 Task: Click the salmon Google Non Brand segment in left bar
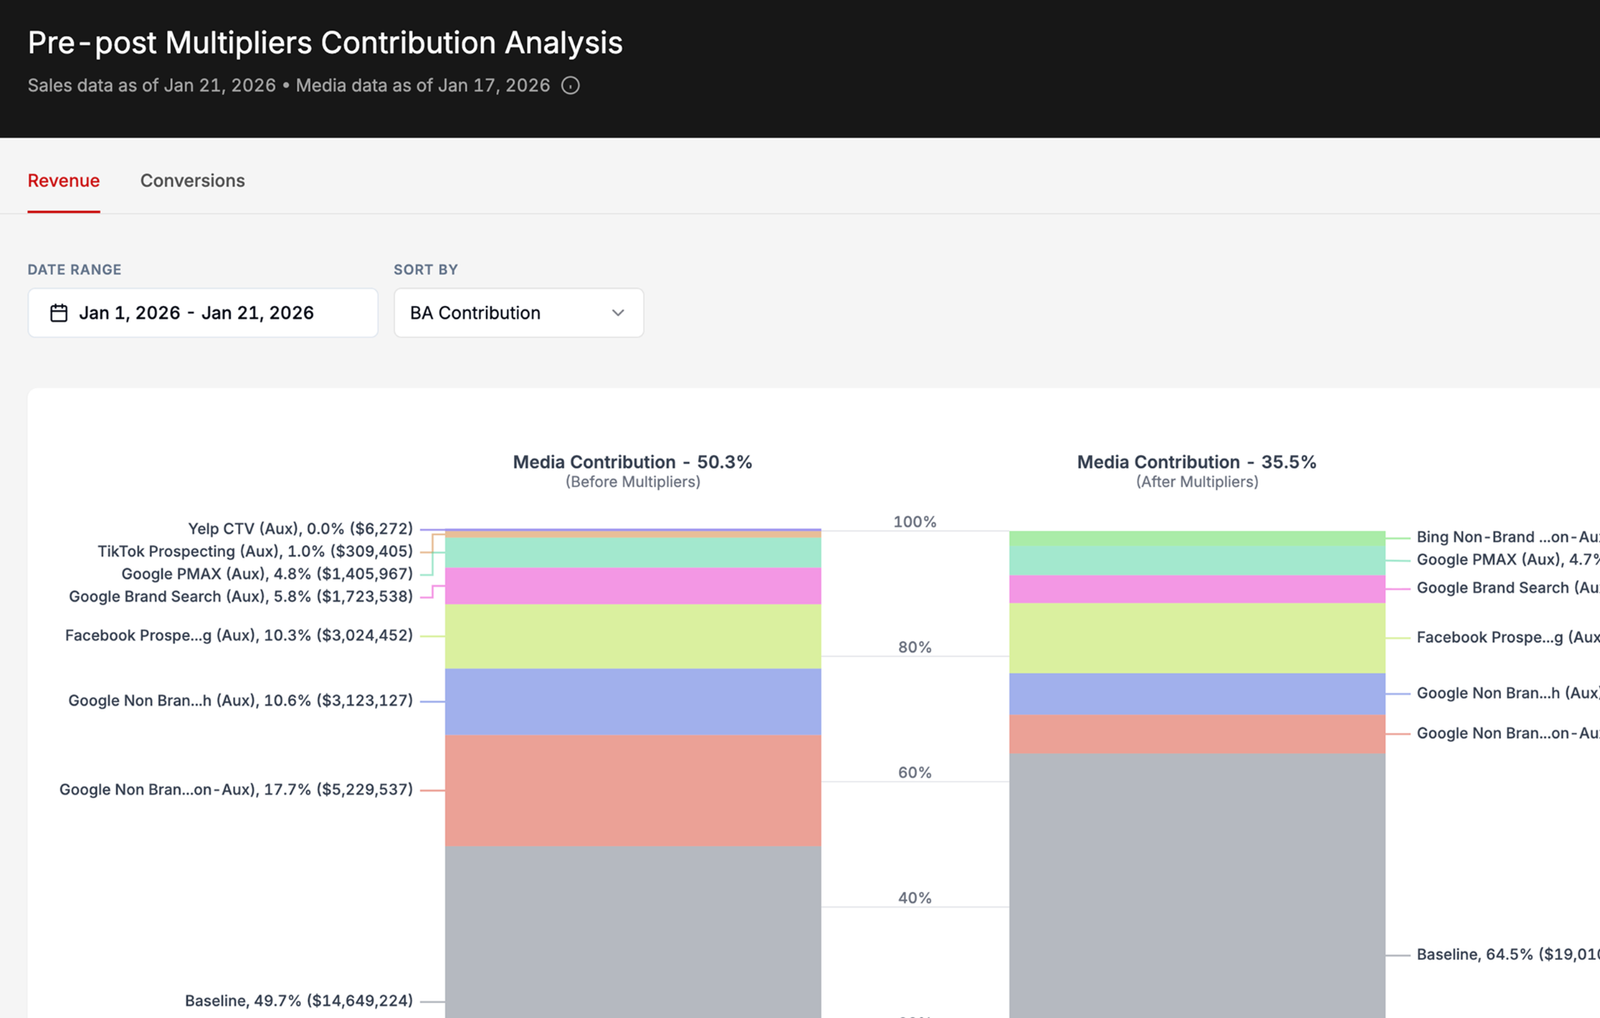coord(633,791)
